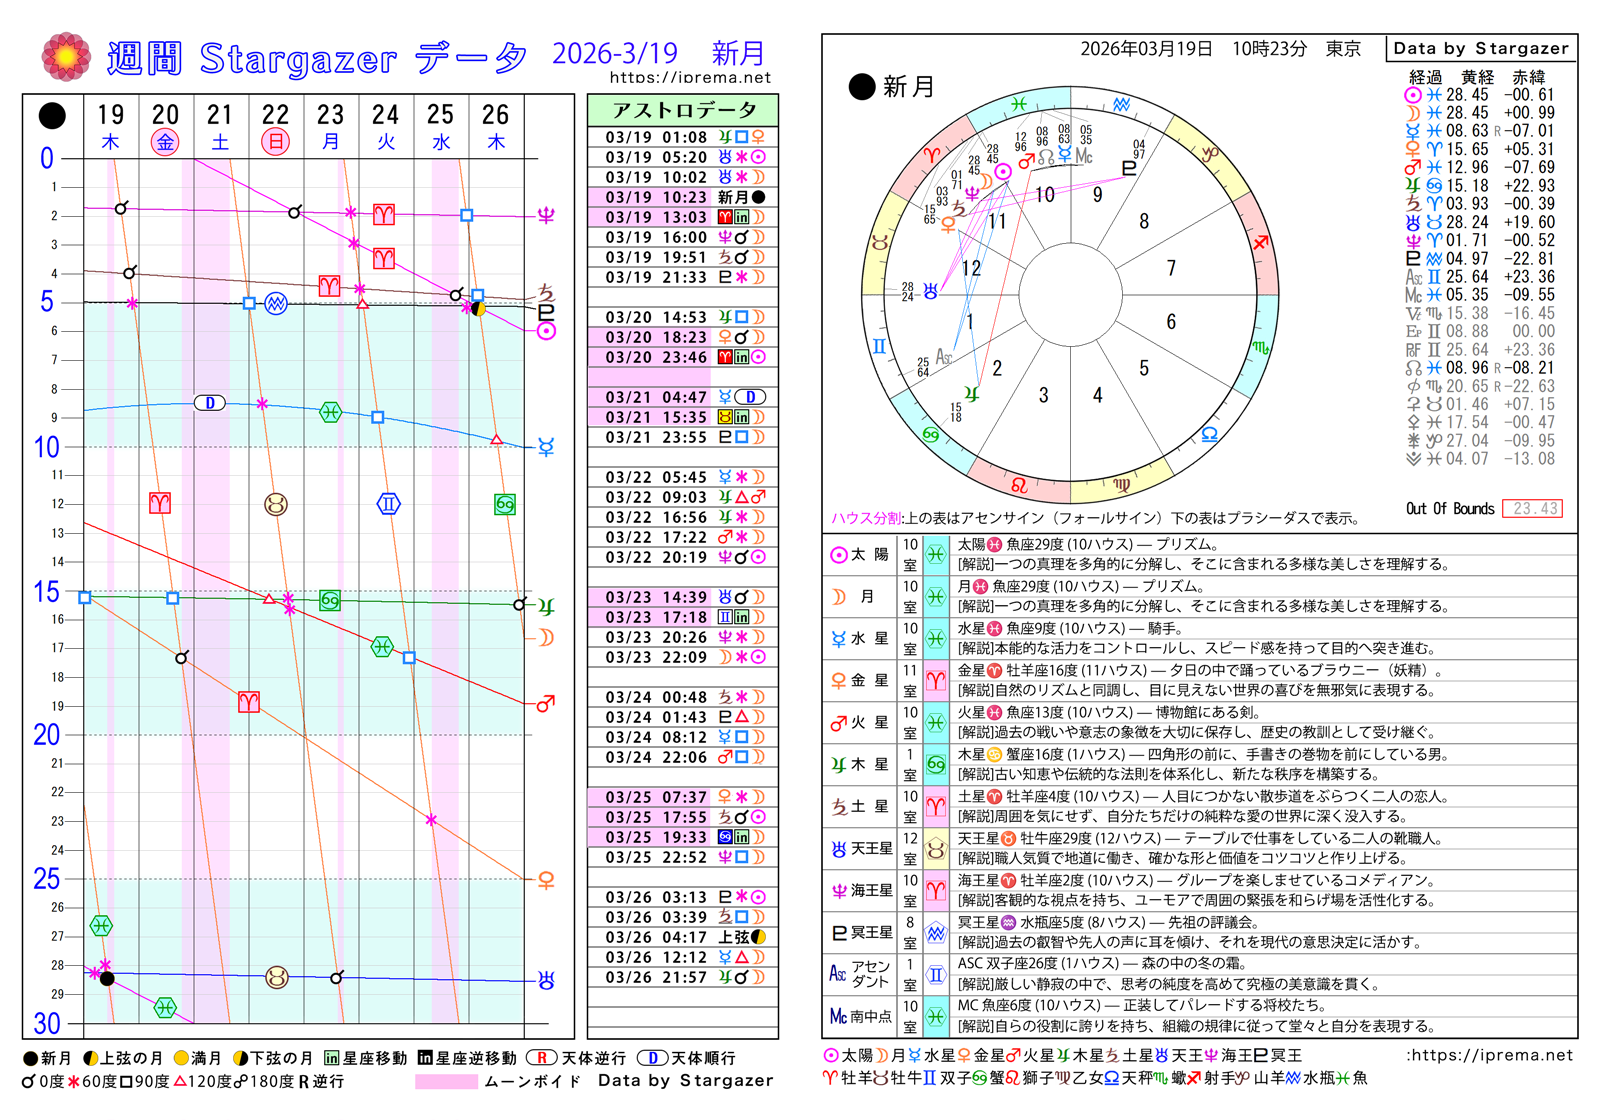
Task: Open the iprema.net link under the title
Action: click(x=690, y=77)
